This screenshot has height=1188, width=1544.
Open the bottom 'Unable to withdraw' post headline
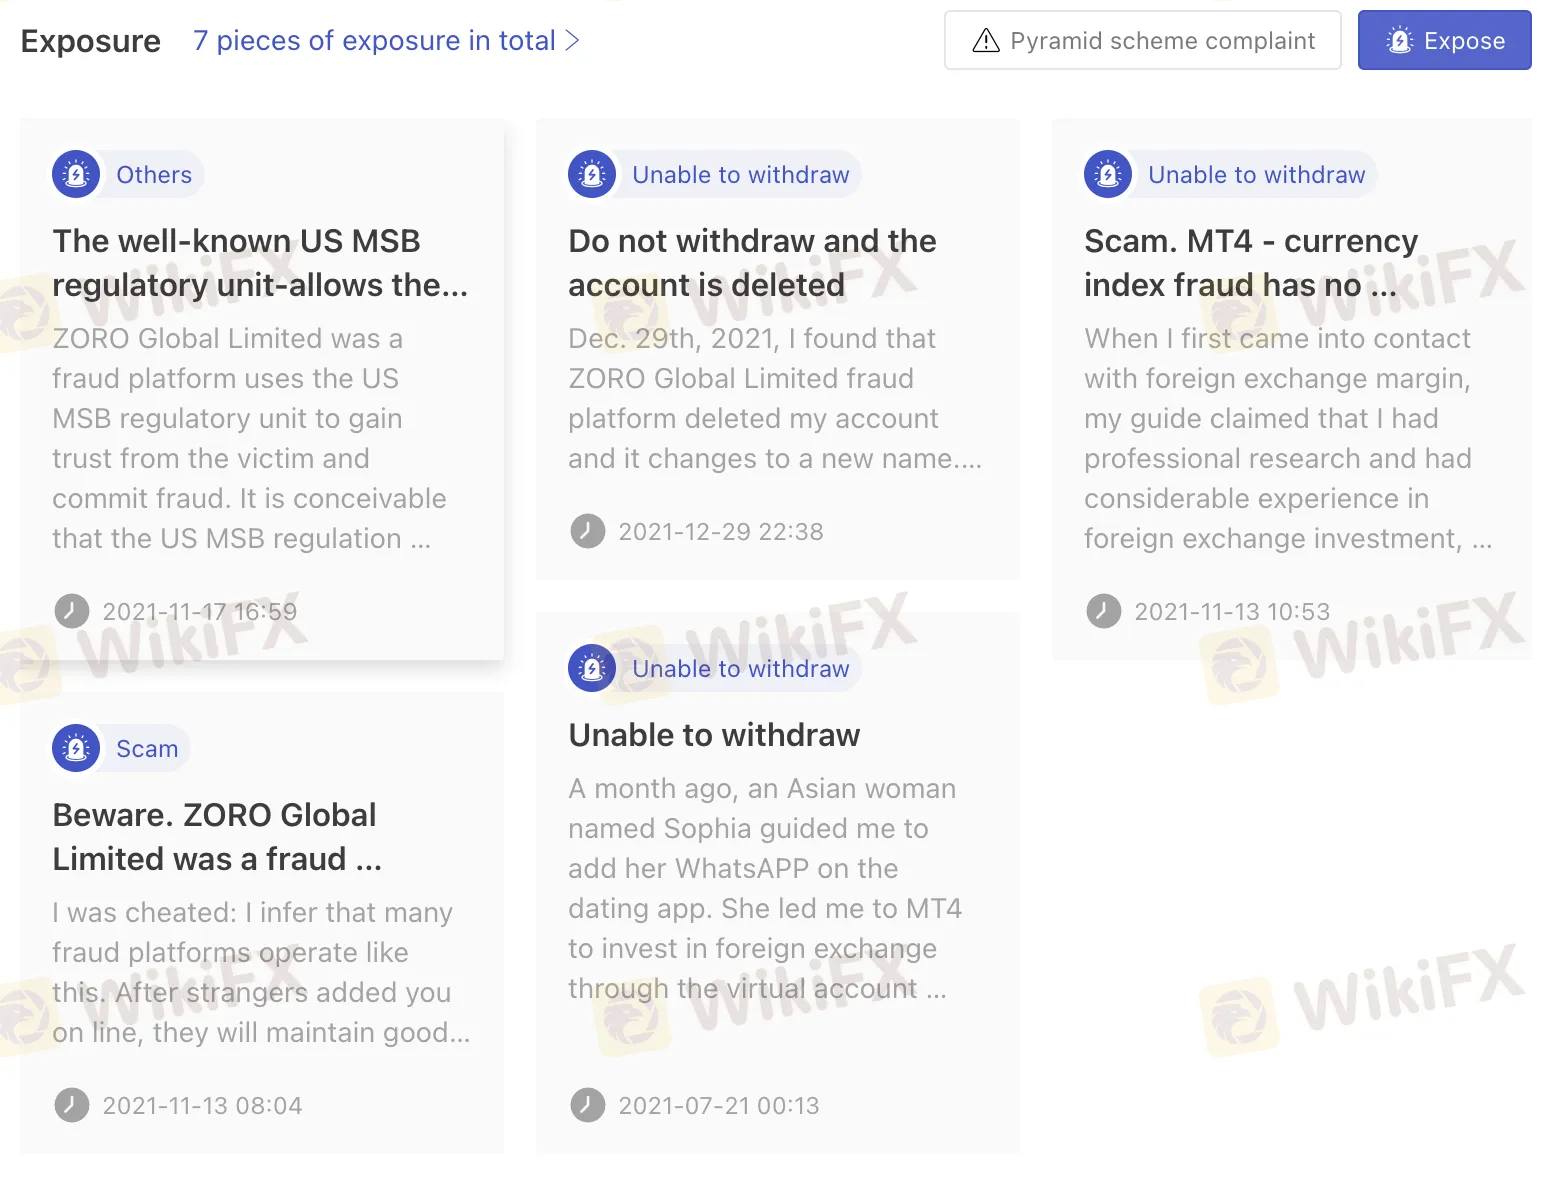[x=714, y=735]
